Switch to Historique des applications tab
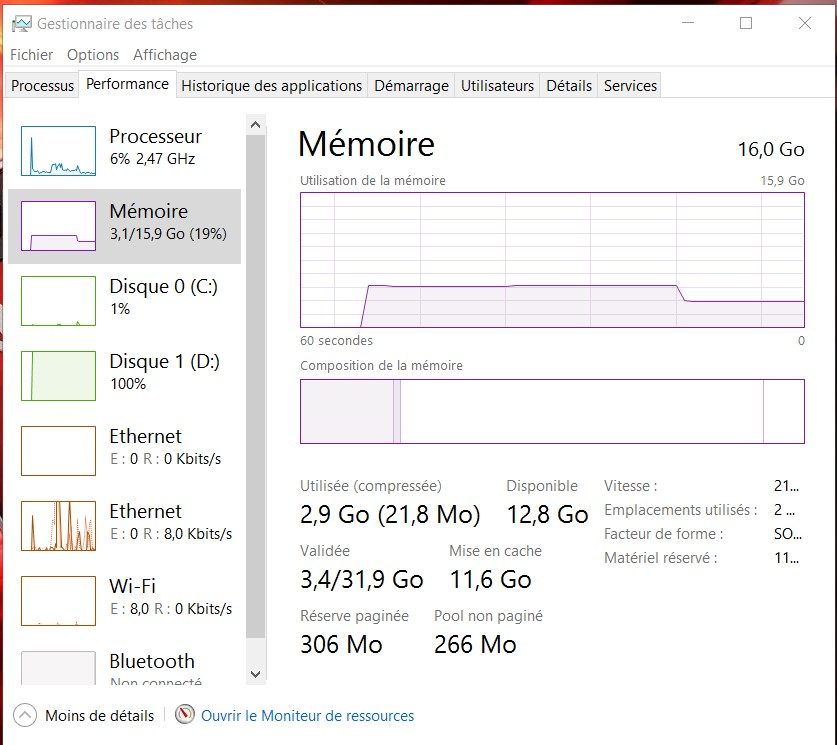Image resolution: width=837 pixels, height=745 pixels. tap(272, 85)
